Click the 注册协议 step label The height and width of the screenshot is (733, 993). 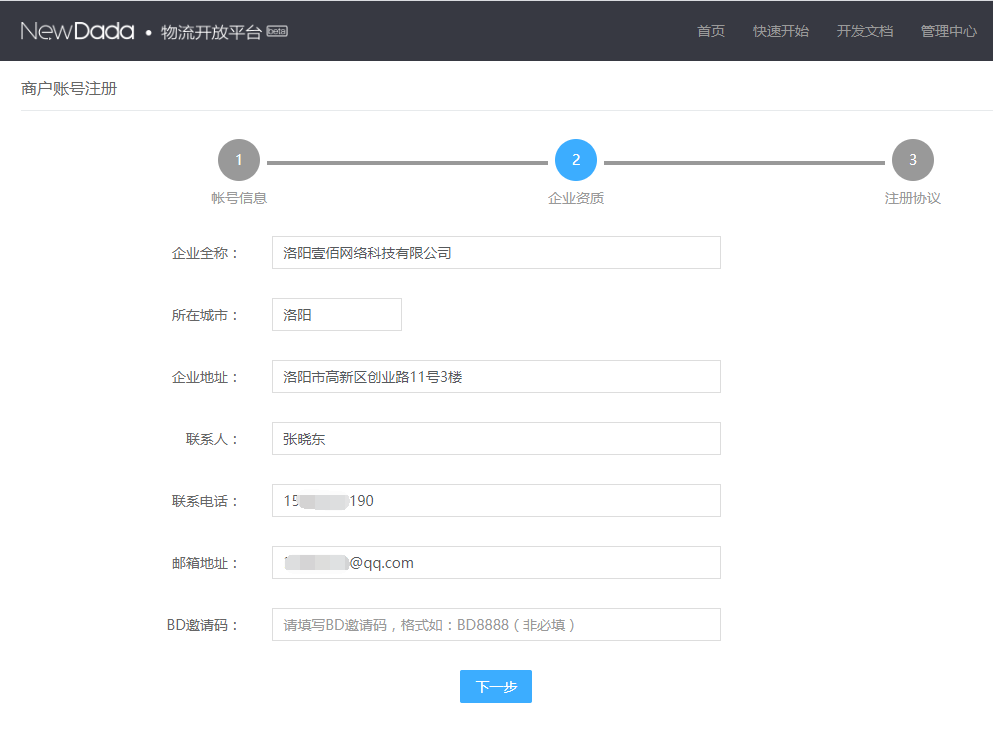point(913,198)
